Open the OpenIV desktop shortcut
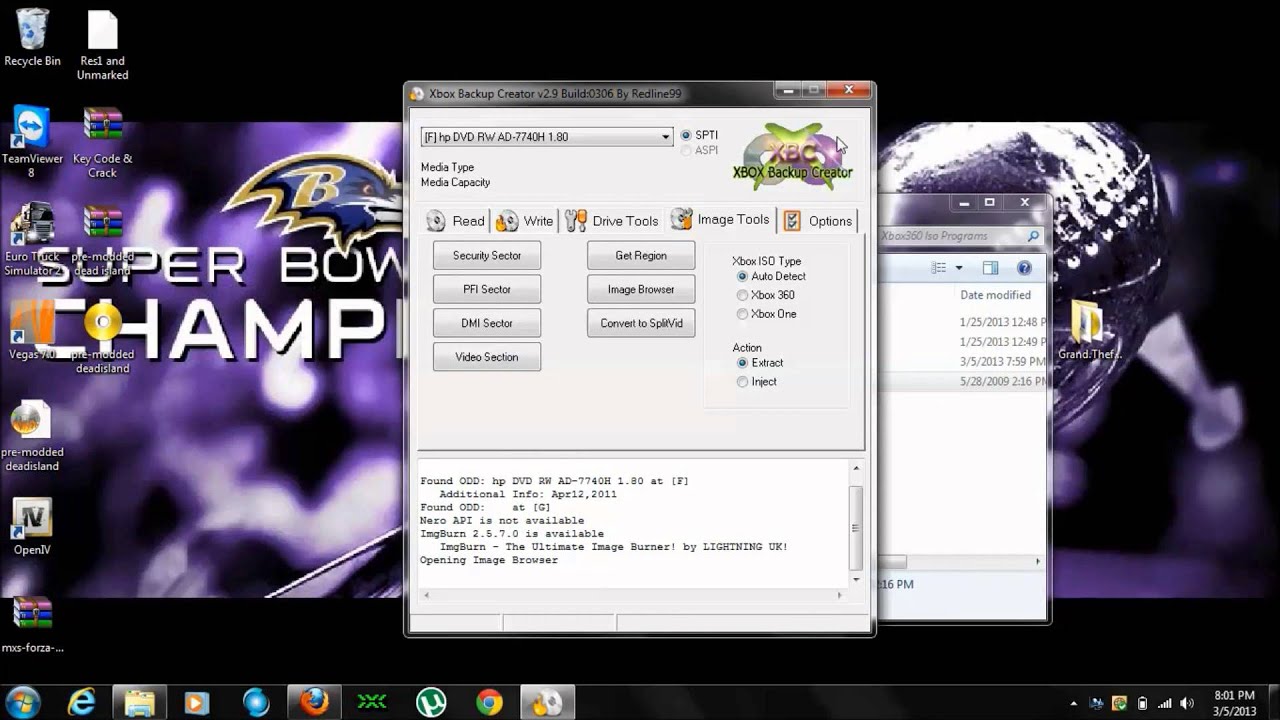Image resolution: width=1280 pixels, height=720 pixels. (x=32, y=520)
